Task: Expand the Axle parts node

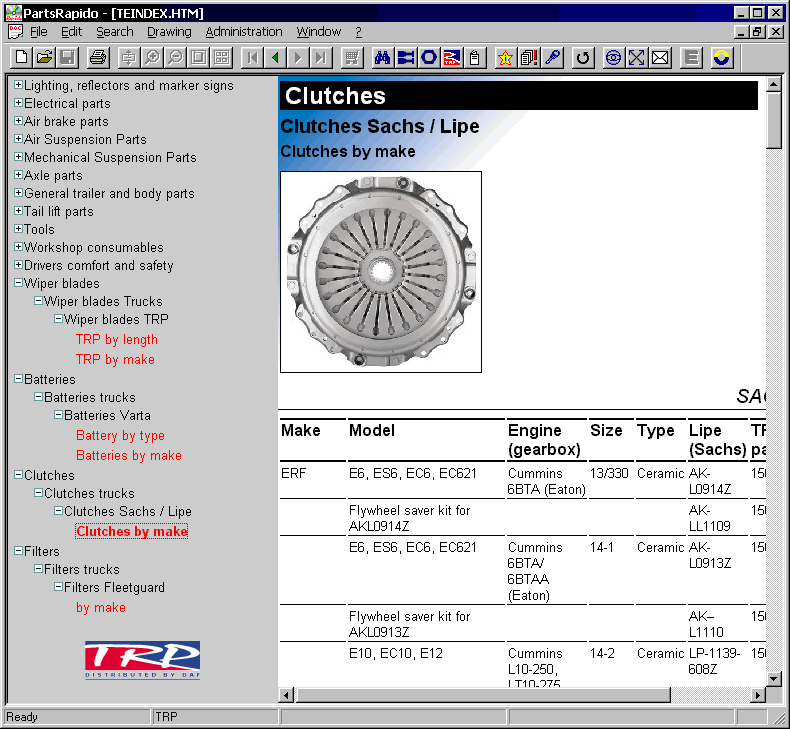Action: (18, 175)
